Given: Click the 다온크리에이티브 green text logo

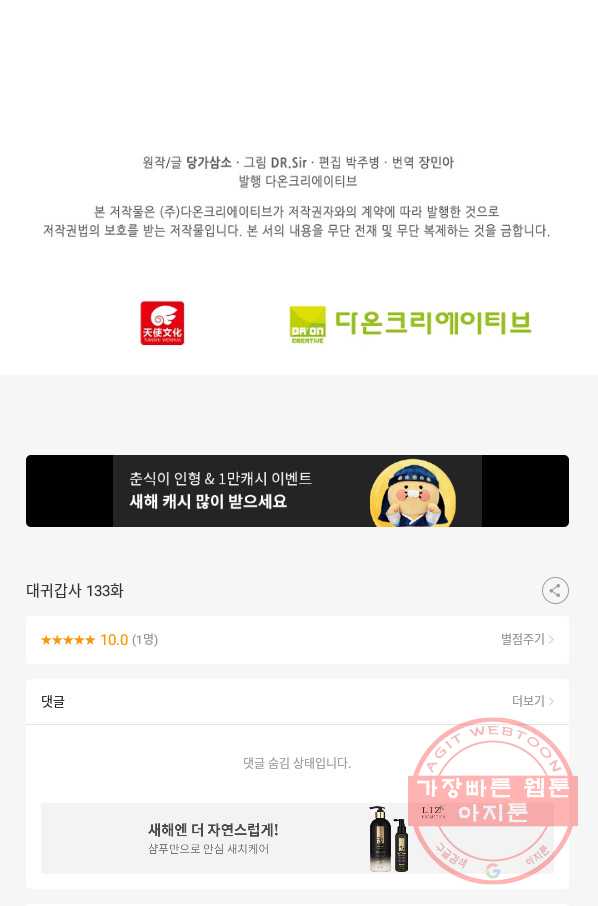Looking at the screenshot, I should 433,322.
